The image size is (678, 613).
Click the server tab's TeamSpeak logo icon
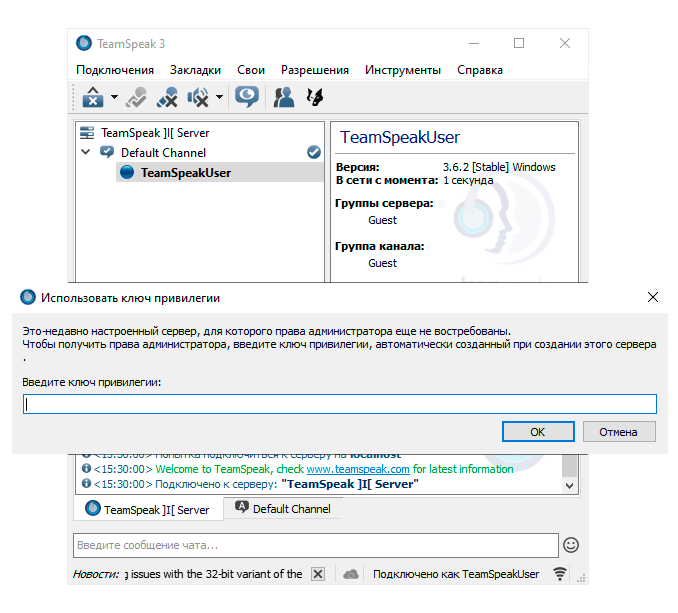tap(93, 508)
